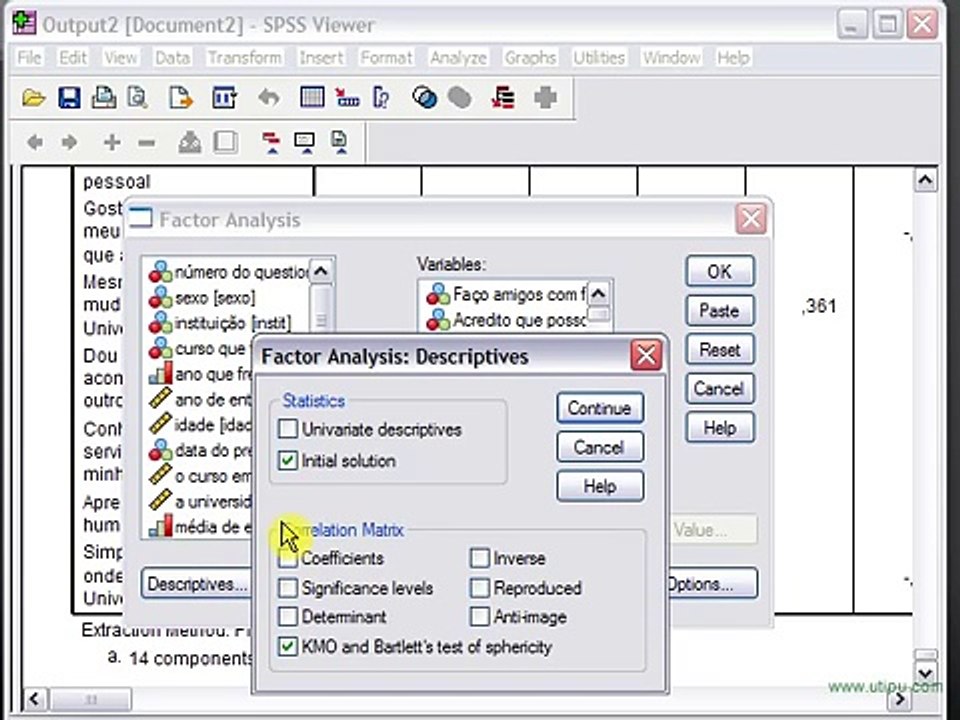Enable Significance levels checkbox
Viewport: 960px width, 720px height.
tap(288, 588)
